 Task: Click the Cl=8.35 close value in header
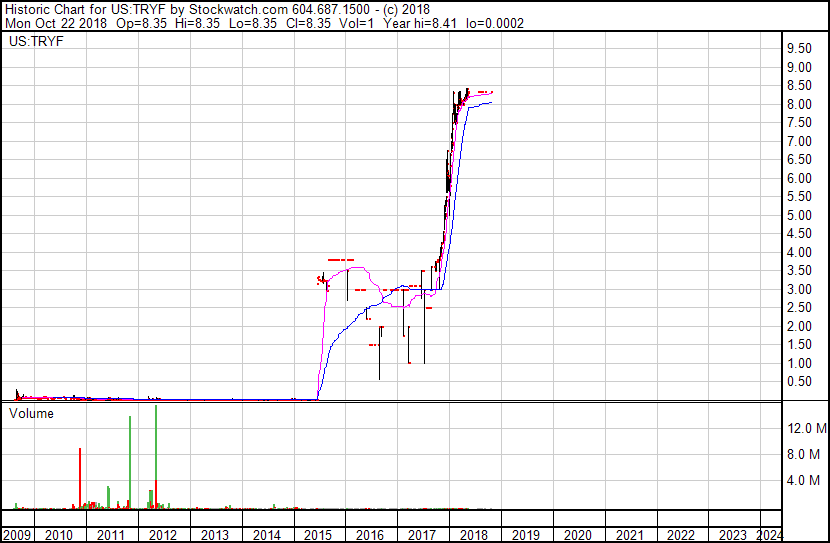point(308,23)
